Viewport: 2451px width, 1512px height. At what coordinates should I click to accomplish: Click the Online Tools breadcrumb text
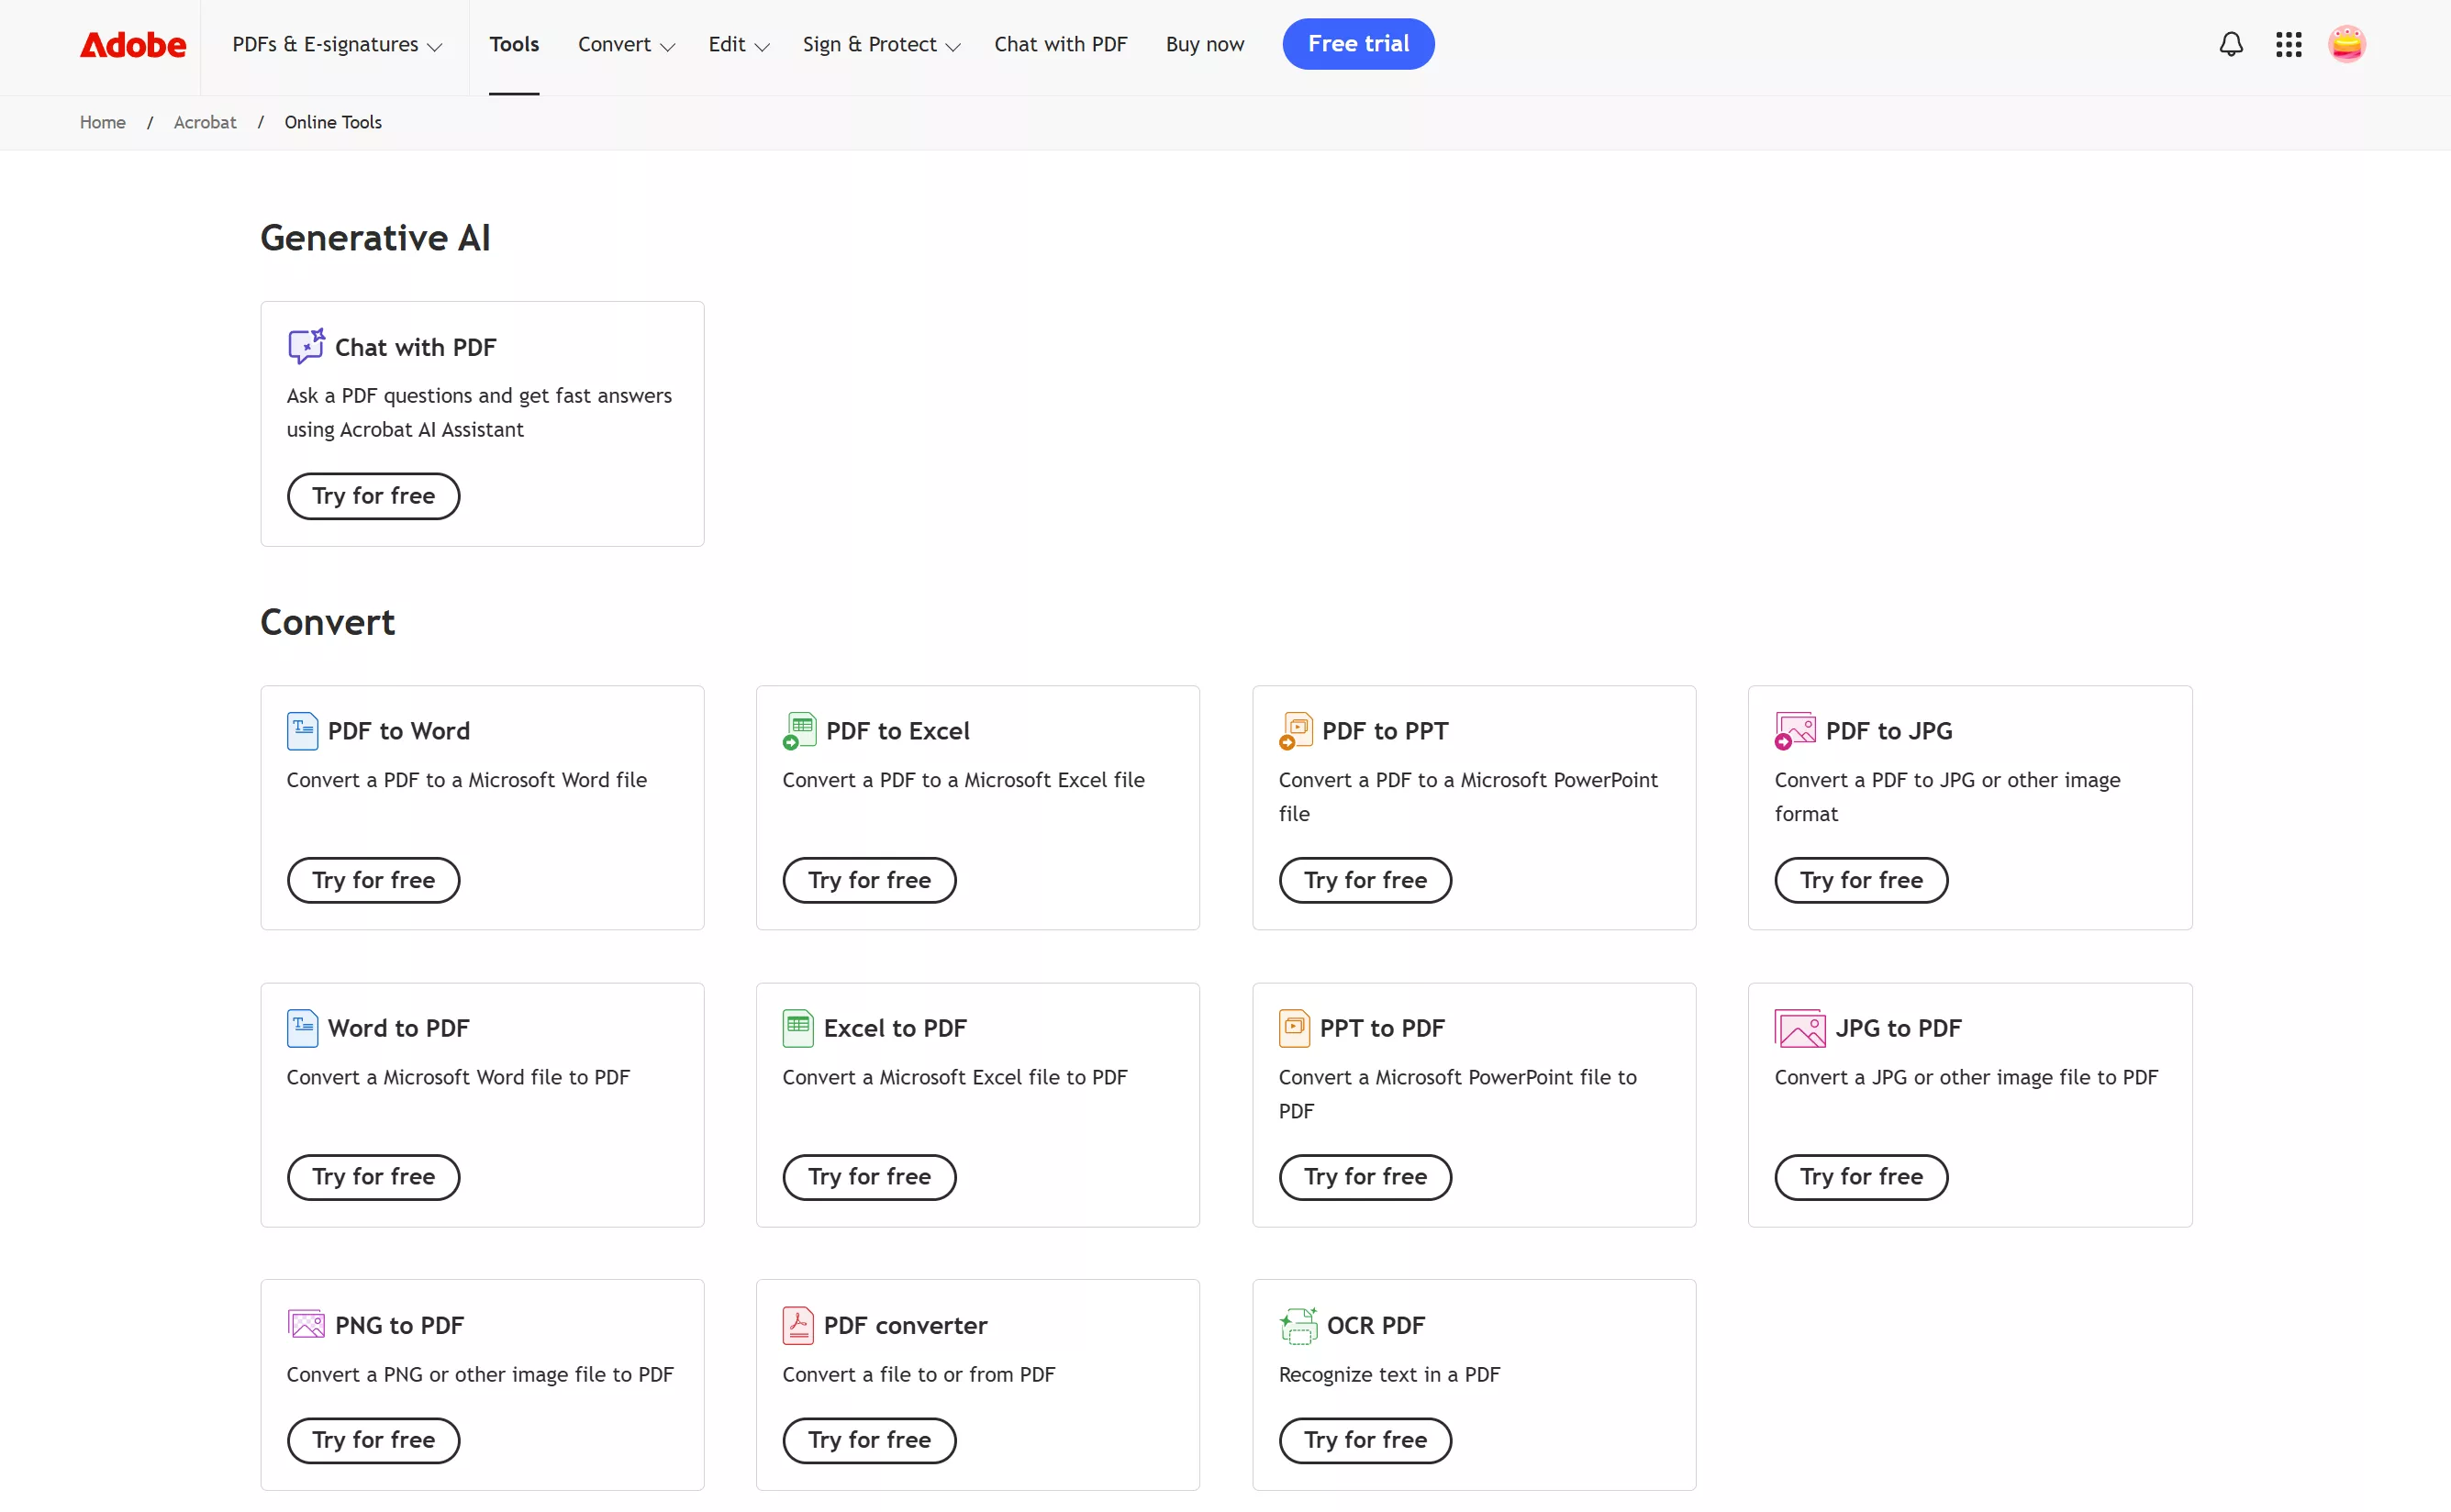click(333, 122)
